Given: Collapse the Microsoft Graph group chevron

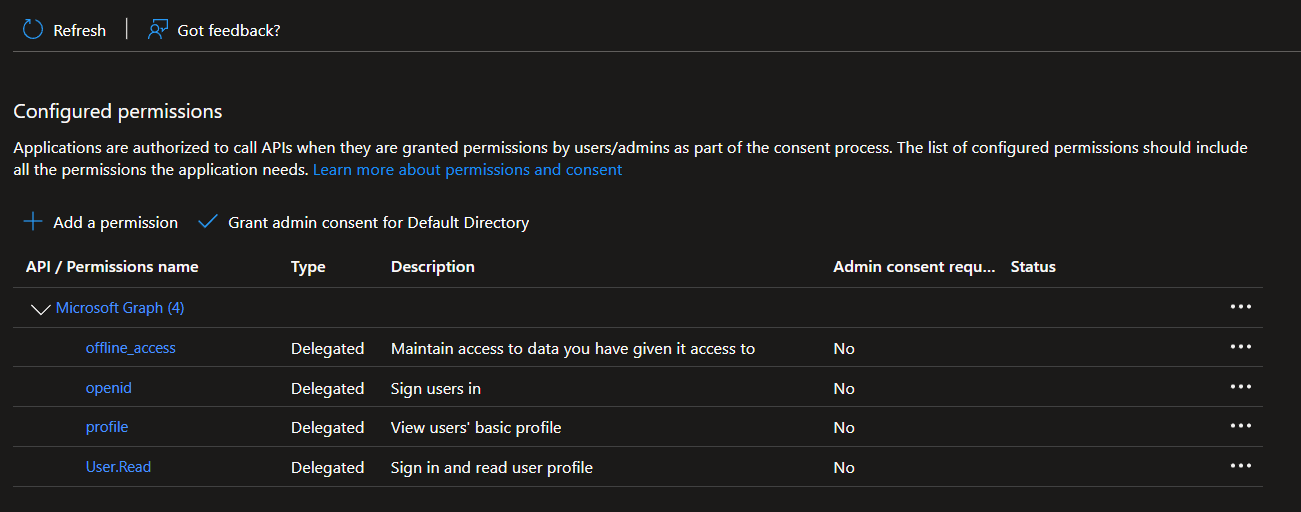Looking at the screenshot, I should coord(41,309).
